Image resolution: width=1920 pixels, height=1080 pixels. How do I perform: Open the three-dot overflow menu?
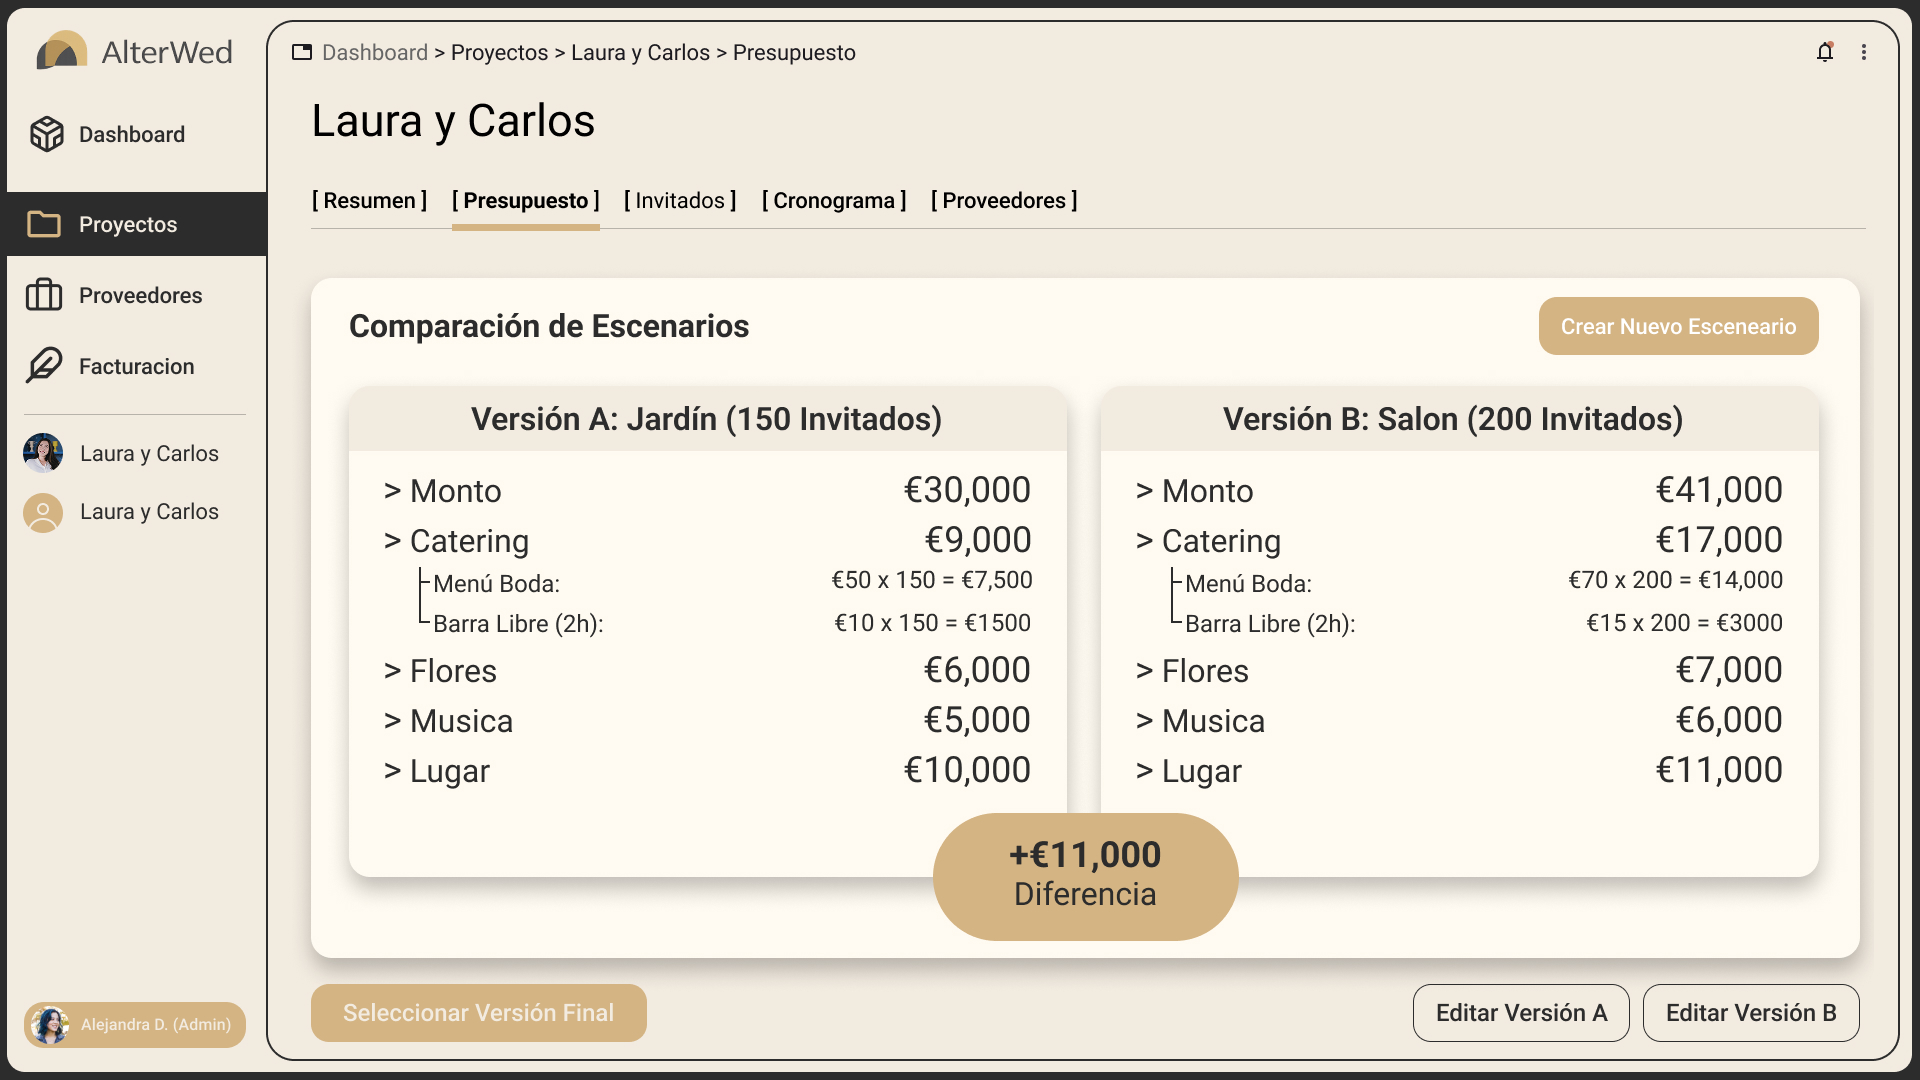1866,52
